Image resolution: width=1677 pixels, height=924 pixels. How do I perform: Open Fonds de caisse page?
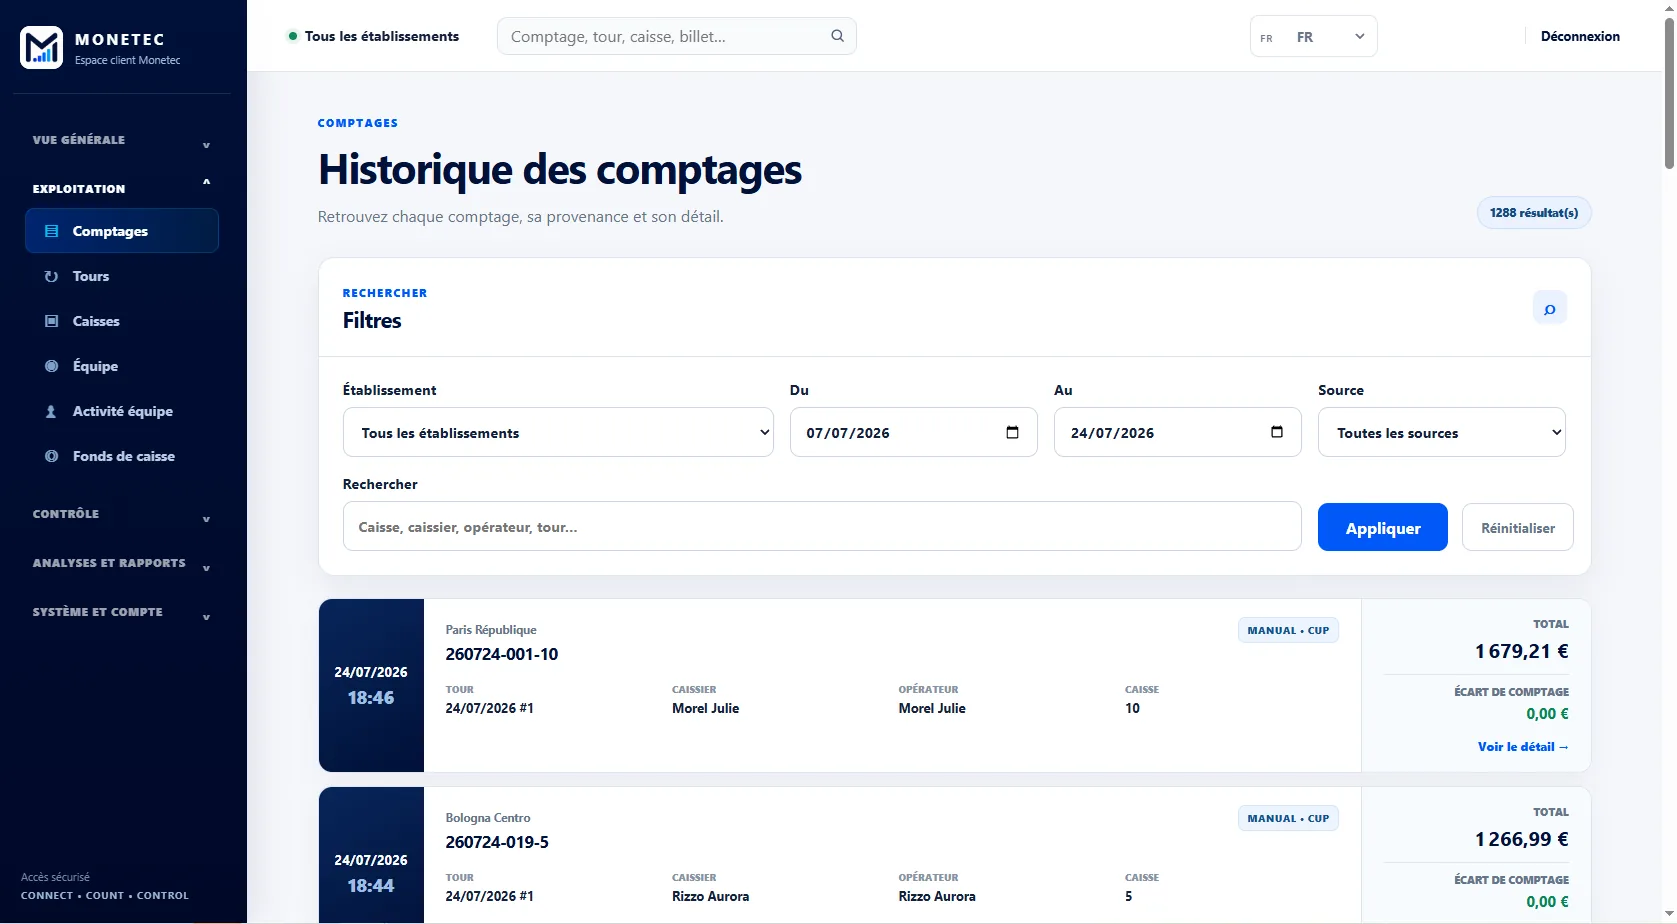(x=122, y=456)
